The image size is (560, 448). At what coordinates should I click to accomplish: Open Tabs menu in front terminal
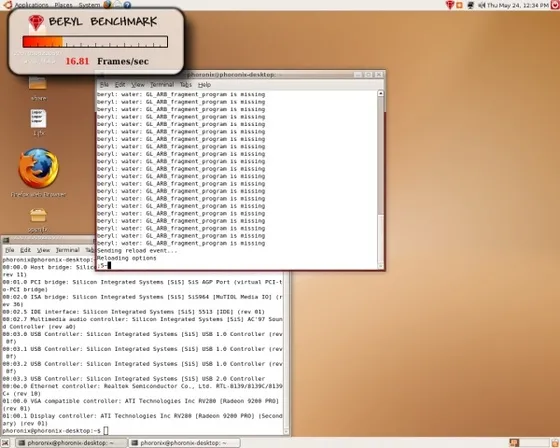coord(185,84)
